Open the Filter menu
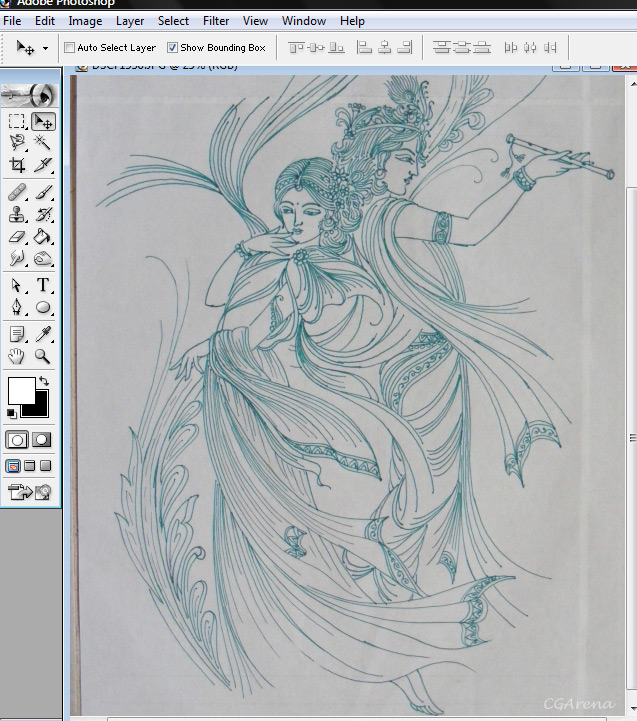This screenshot has height=721, width=637. click(x=216, y=21)
